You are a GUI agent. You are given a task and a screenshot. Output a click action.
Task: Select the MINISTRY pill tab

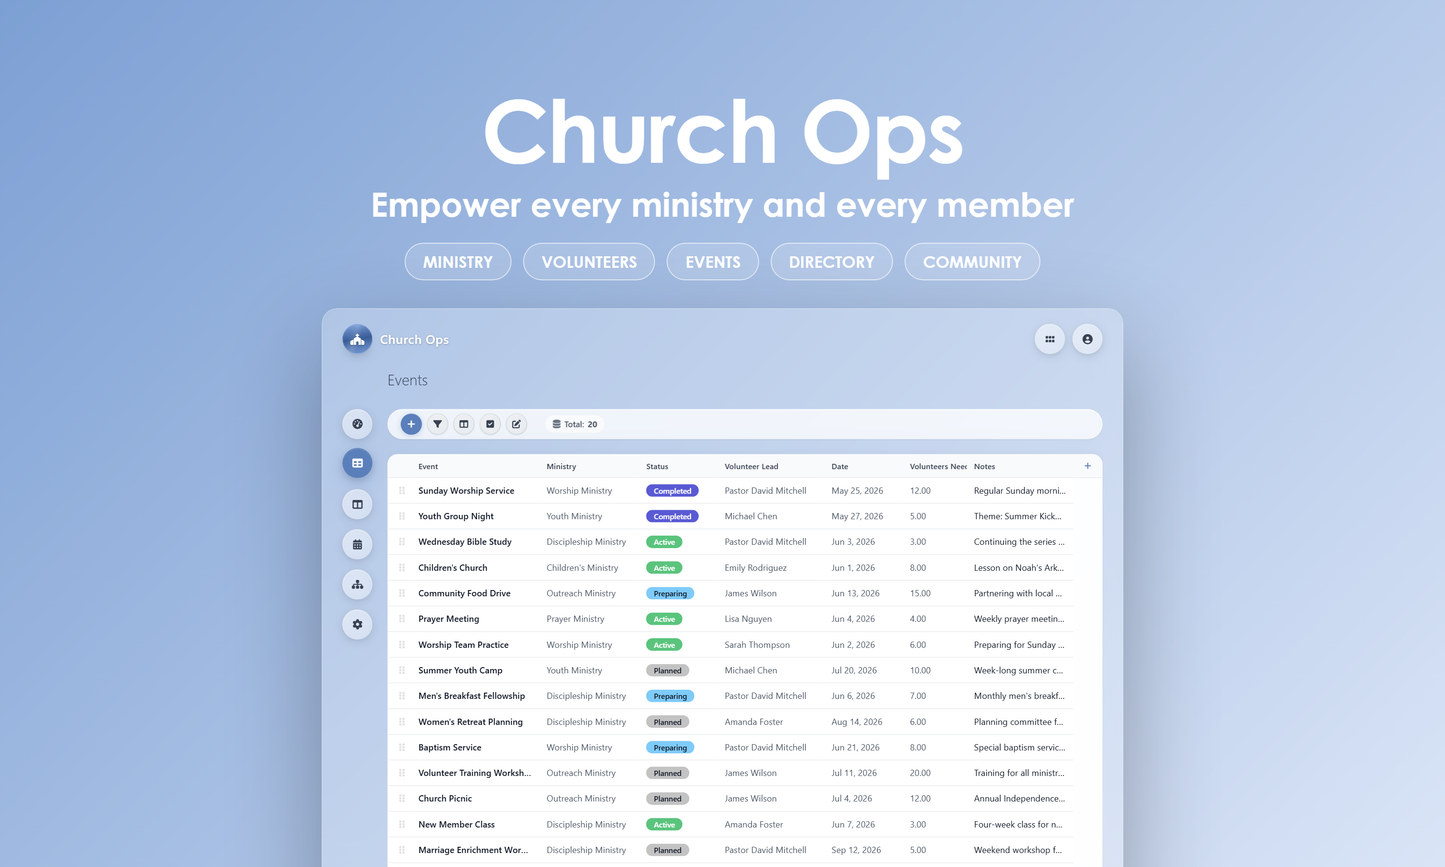pyautogui.click(x=458, y=262)
